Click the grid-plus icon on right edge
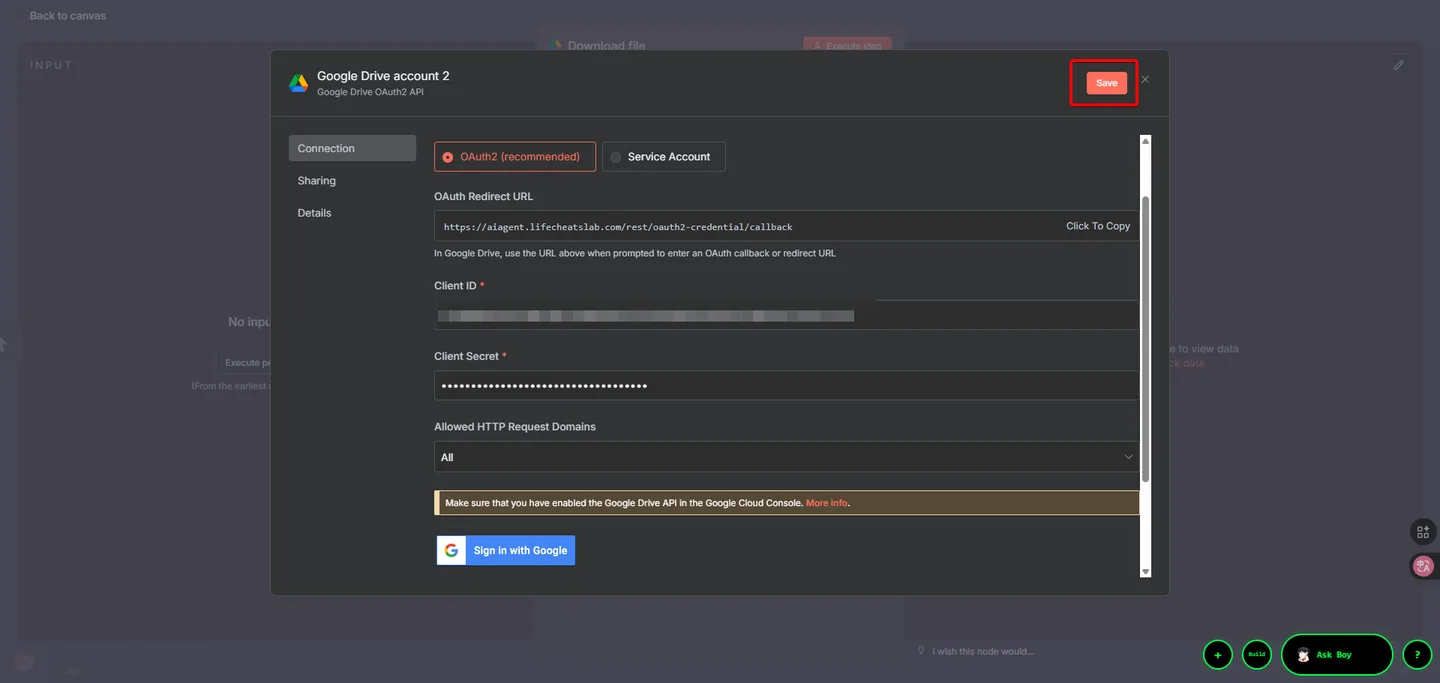Image resolution: width=1440 pixels, height=683 pixels. [1423, 531]
